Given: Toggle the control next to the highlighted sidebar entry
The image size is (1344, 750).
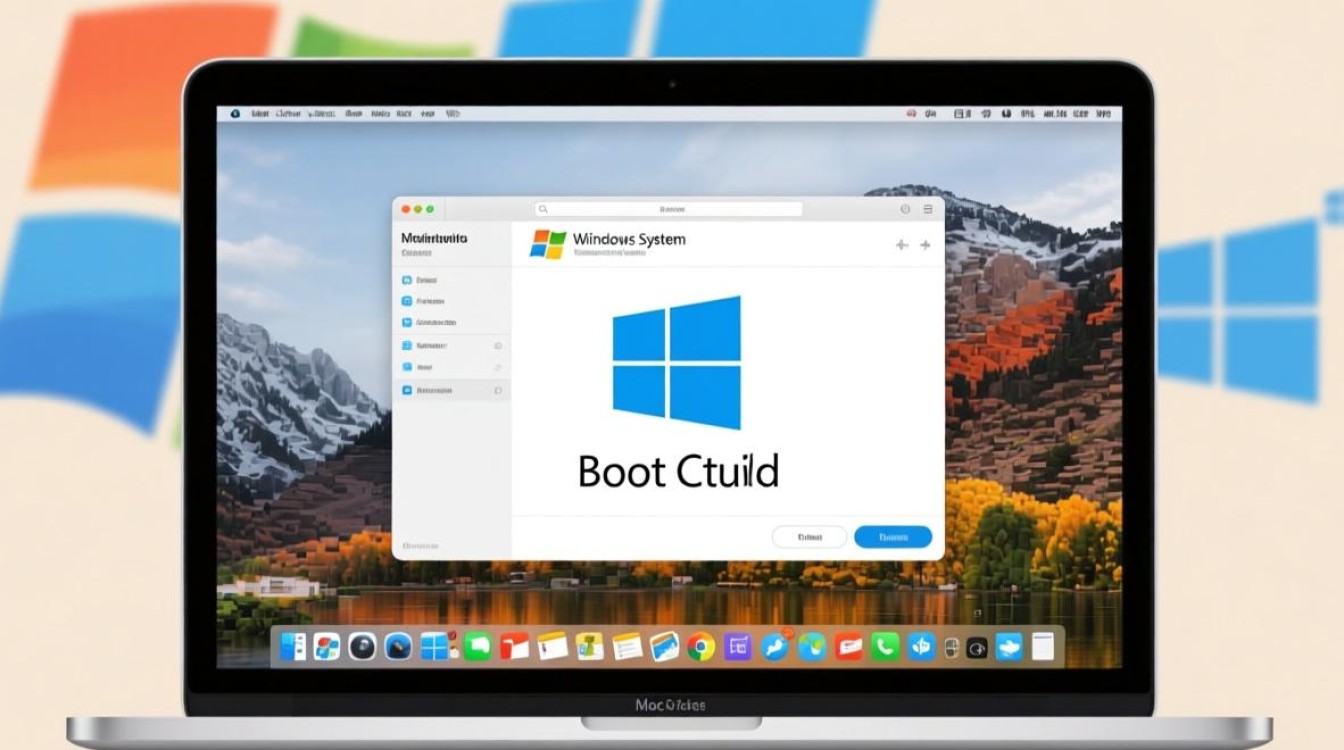Looking at the screenshot, I should pos(498,390).
